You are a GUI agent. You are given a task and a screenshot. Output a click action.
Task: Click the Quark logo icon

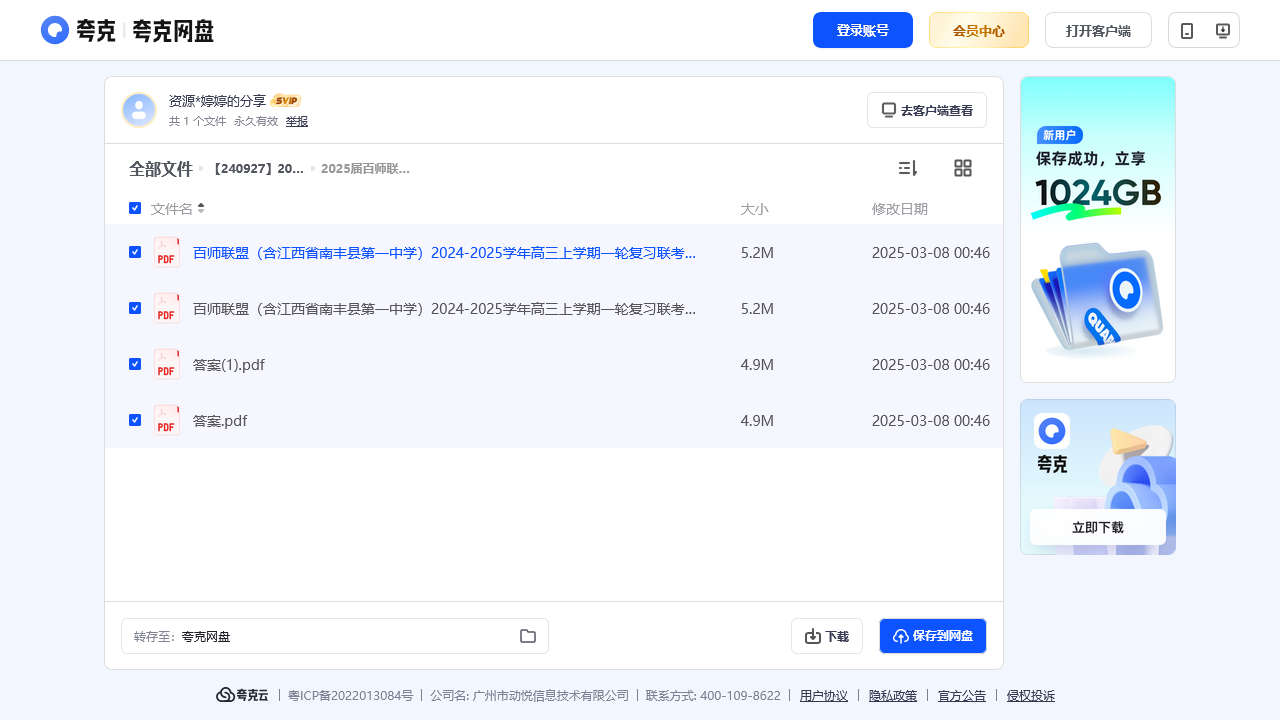tap(55, 30)
